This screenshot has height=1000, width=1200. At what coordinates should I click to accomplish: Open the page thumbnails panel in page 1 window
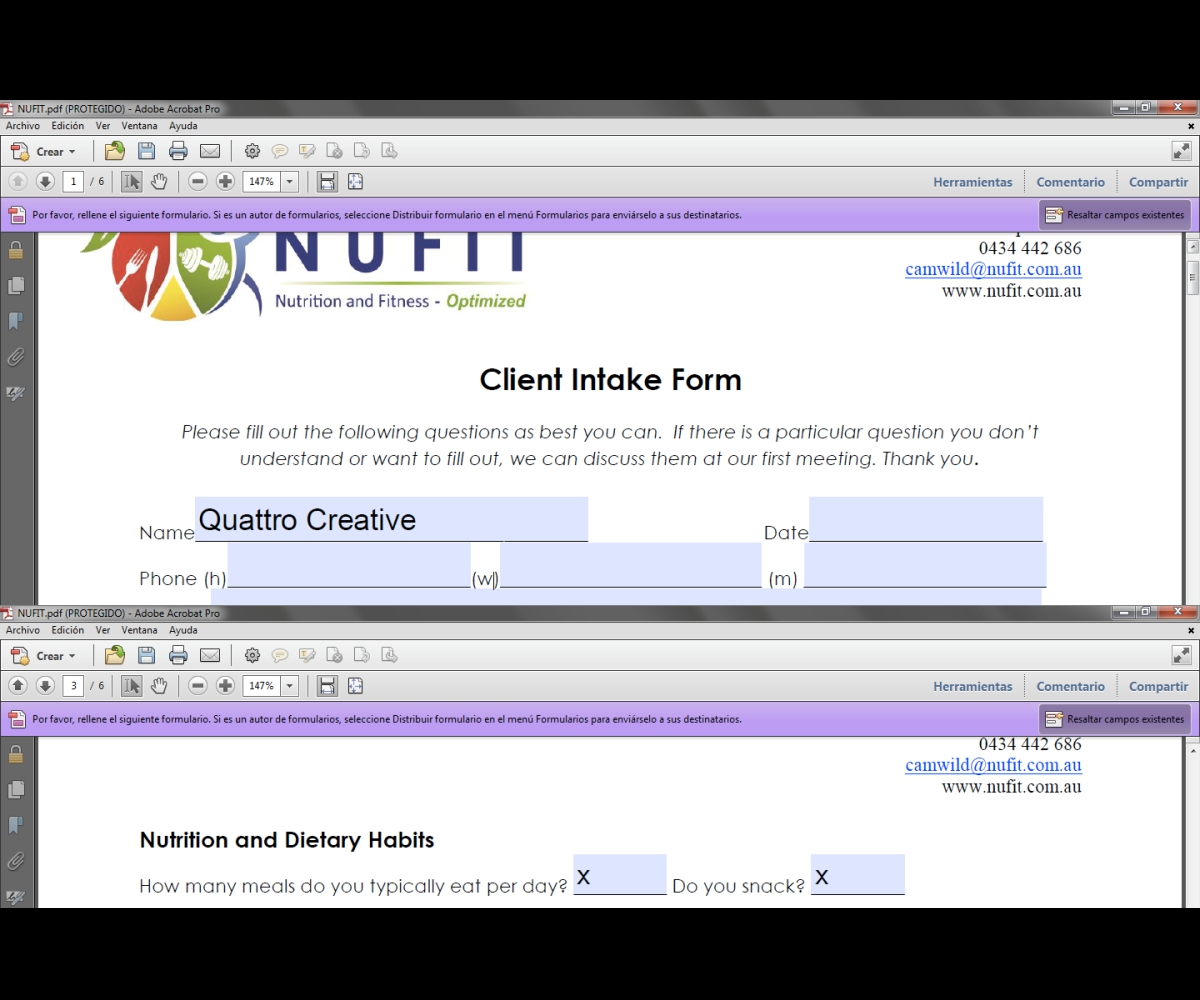pos(16,286)
